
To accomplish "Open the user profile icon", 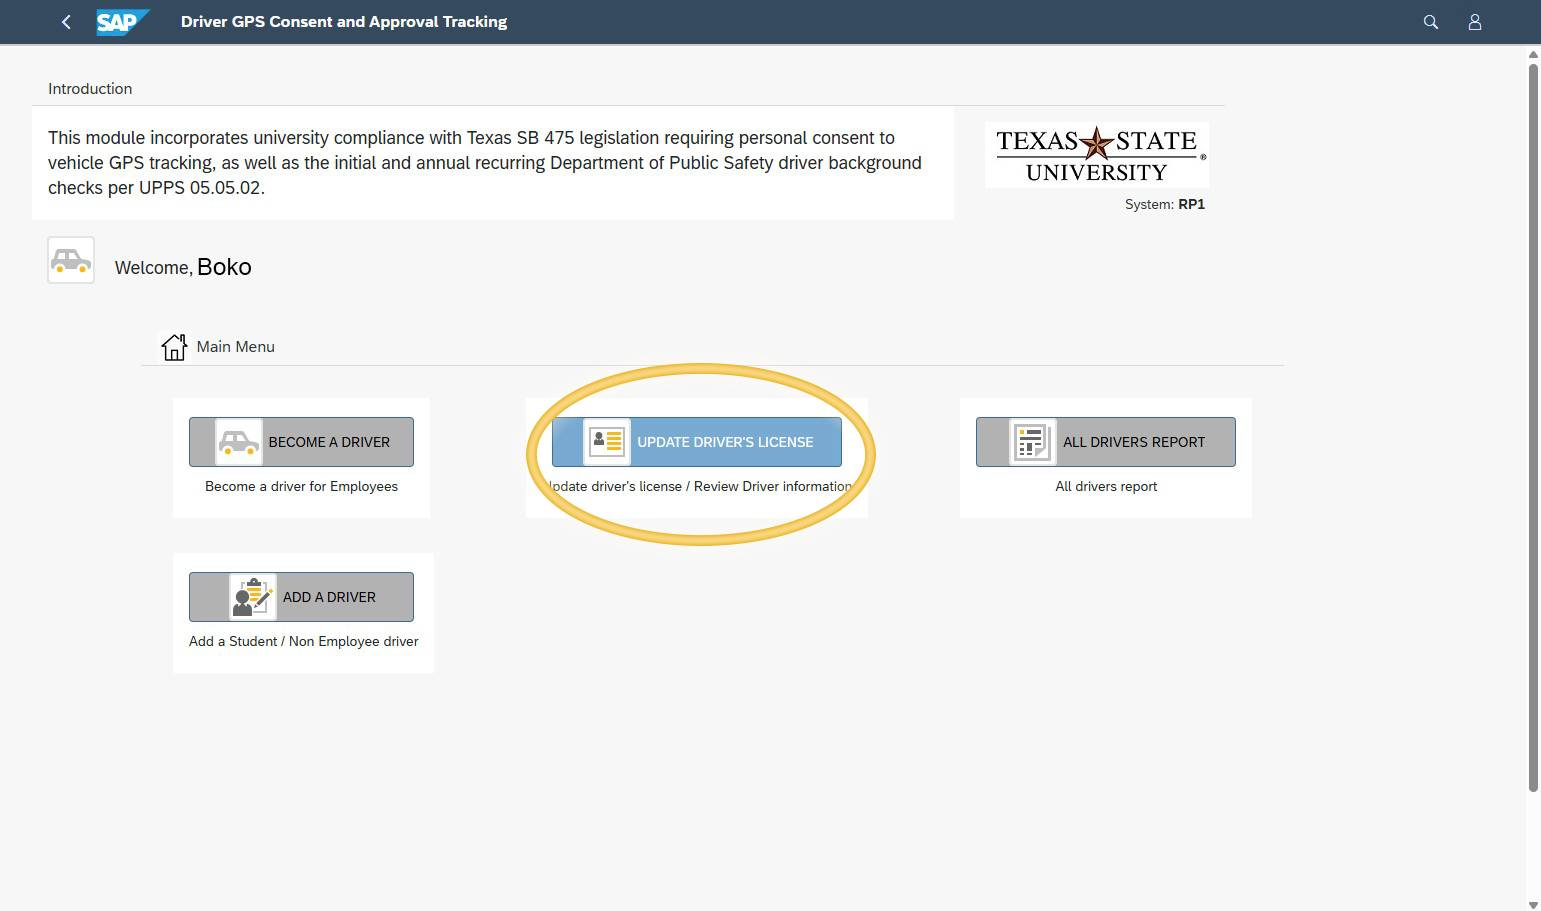I will point(1475,21).
